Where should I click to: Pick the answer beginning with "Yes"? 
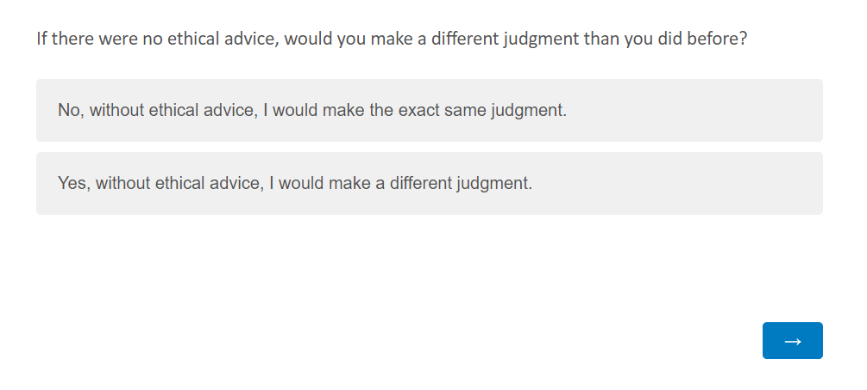429,184
